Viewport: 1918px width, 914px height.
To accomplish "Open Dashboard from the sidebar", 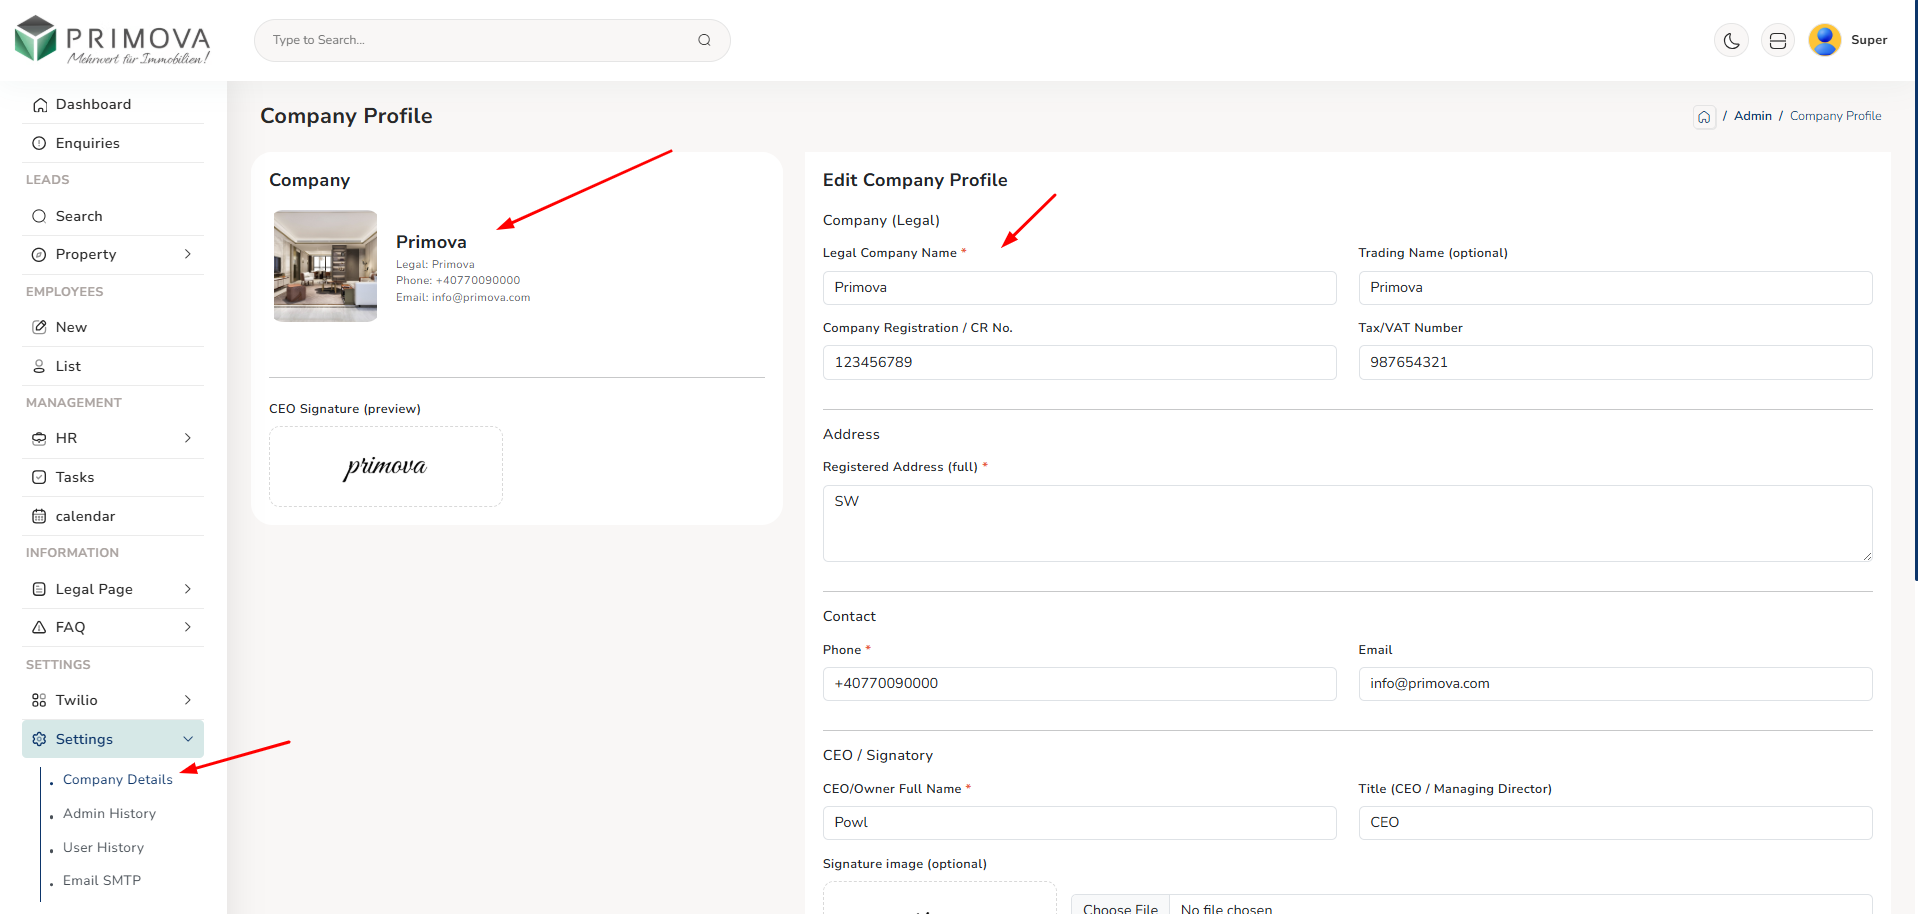I will [93, 105].
